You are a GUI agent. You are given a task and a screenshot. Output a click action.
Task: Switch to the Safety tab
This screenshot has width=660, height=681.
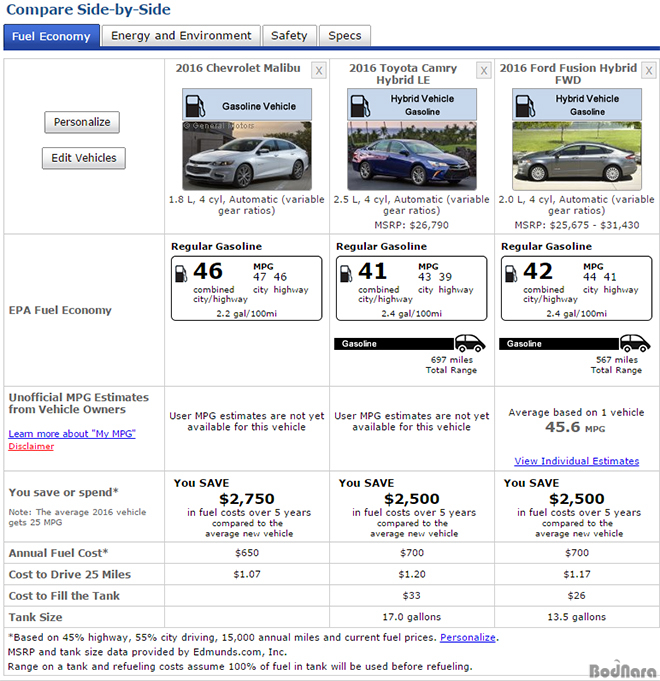[289, 36]
